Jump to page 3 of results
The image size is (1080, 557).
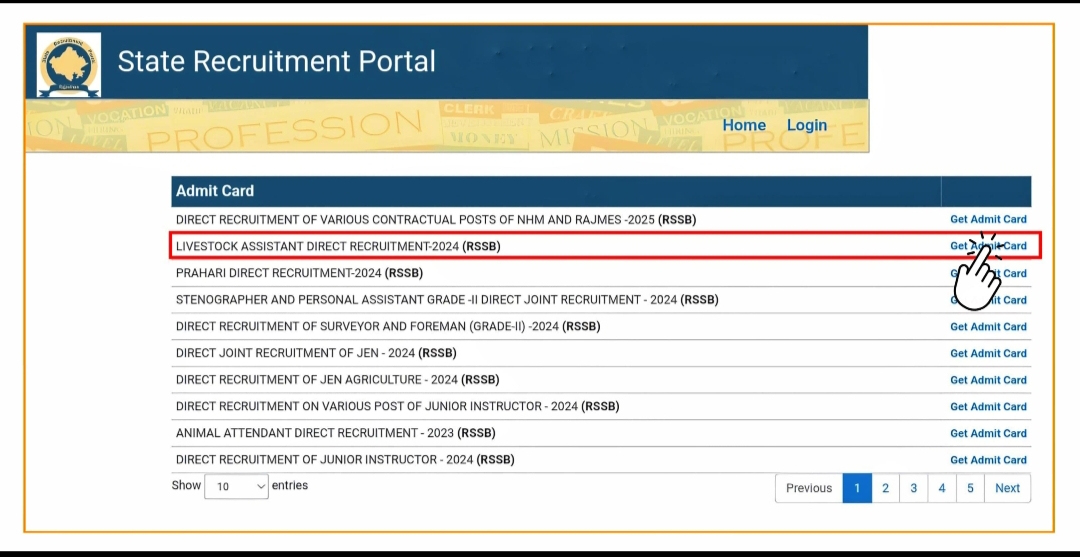pos(913,488)
